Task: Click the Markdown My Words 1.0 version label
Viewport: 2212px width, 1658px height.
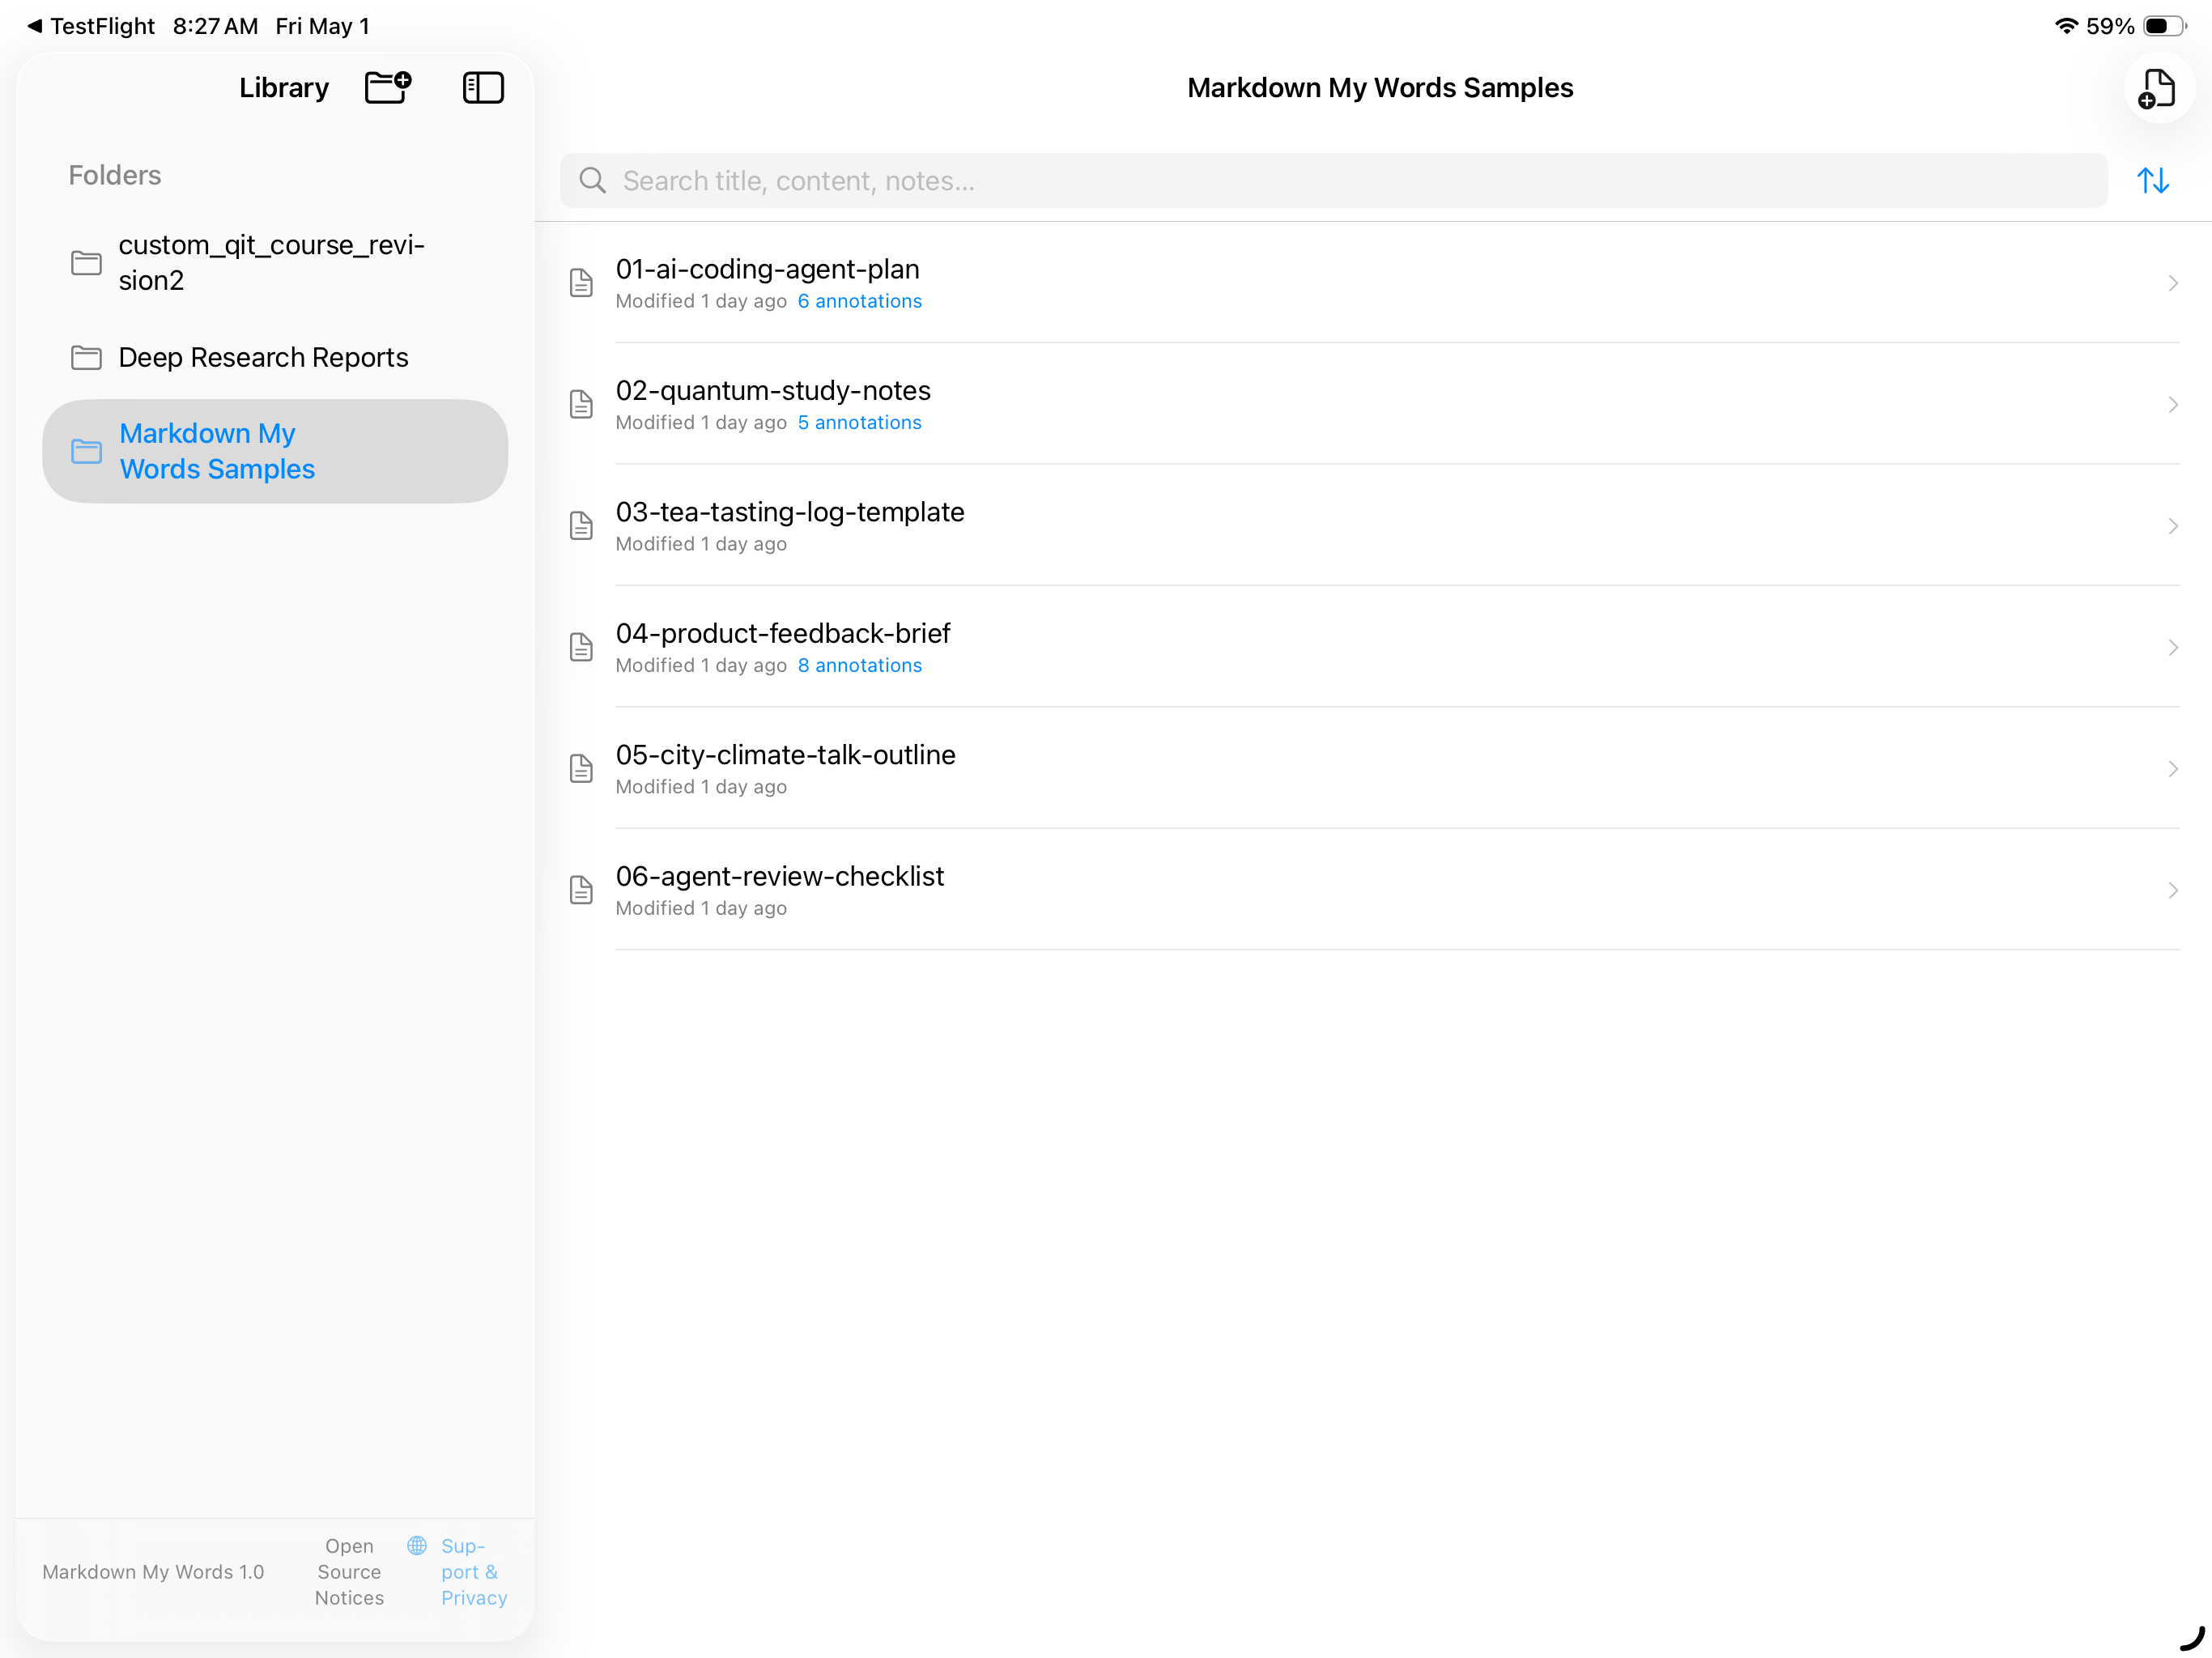Action: click(153, 1572)
